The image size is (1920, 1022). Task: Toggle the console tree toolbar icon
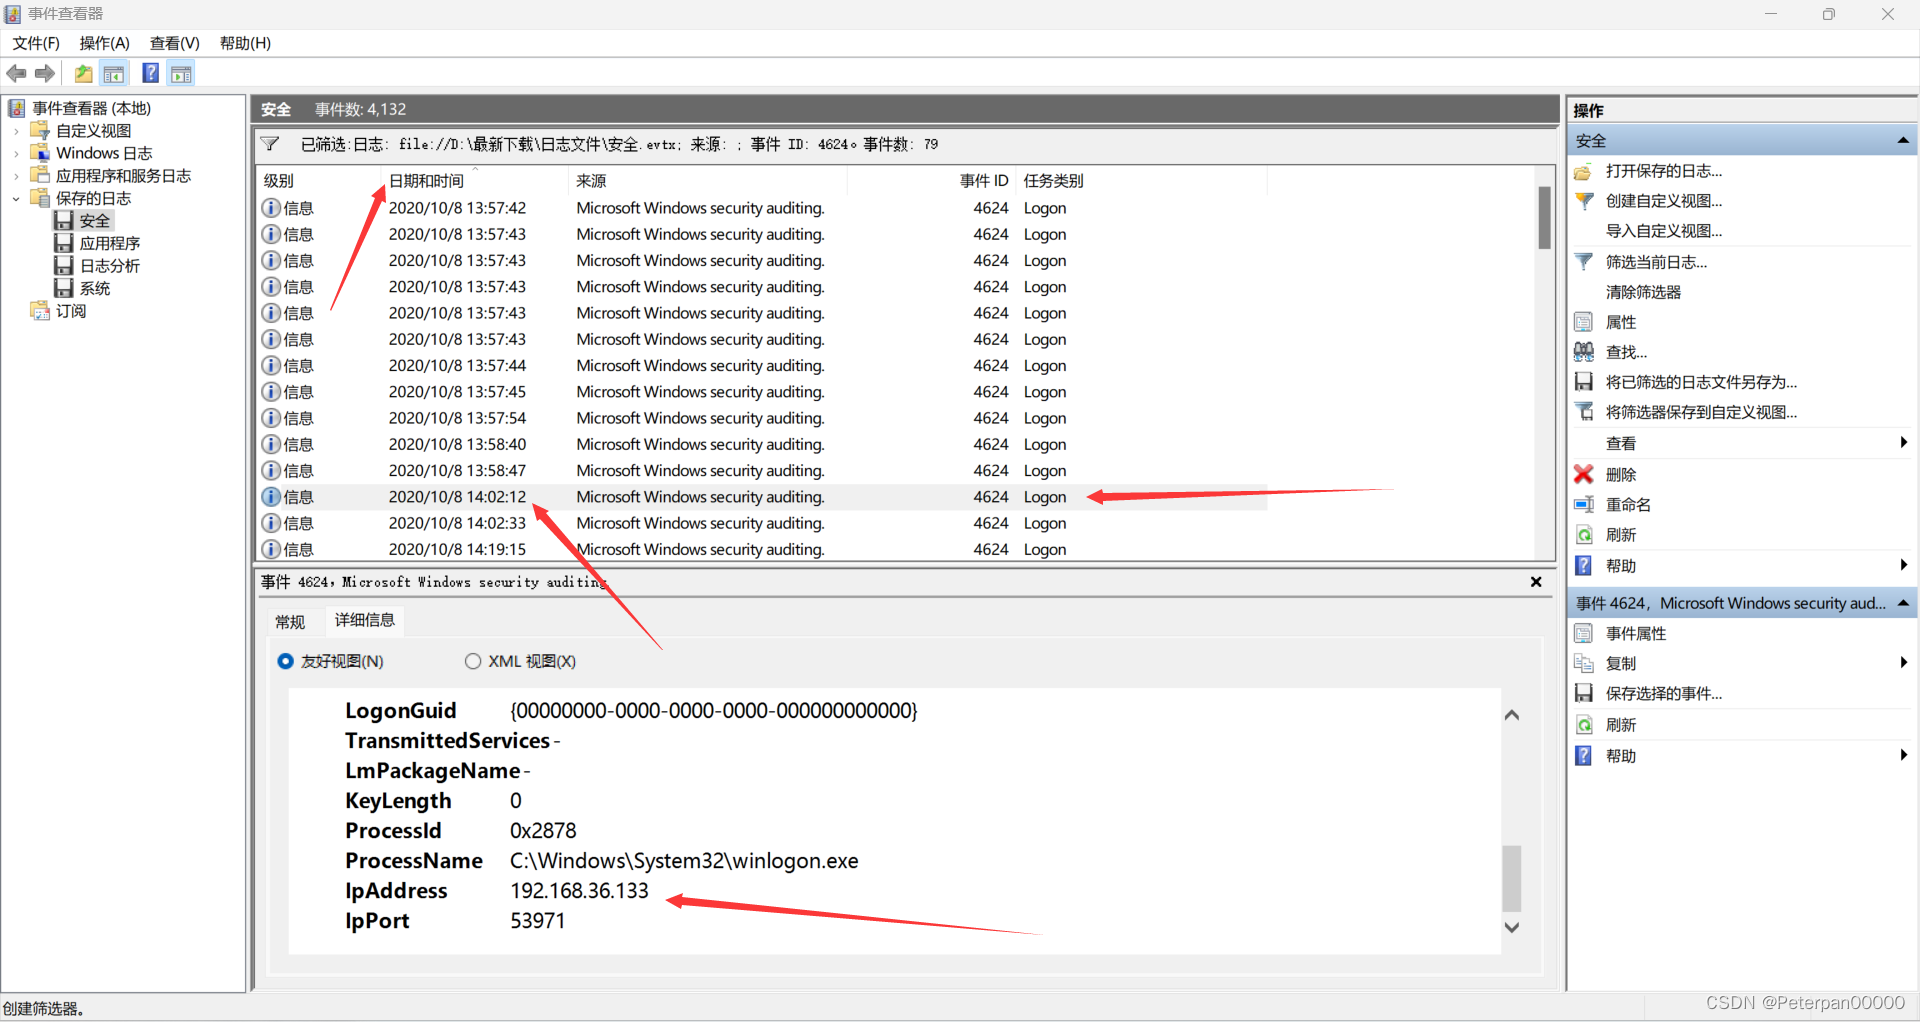coord(114,73)
